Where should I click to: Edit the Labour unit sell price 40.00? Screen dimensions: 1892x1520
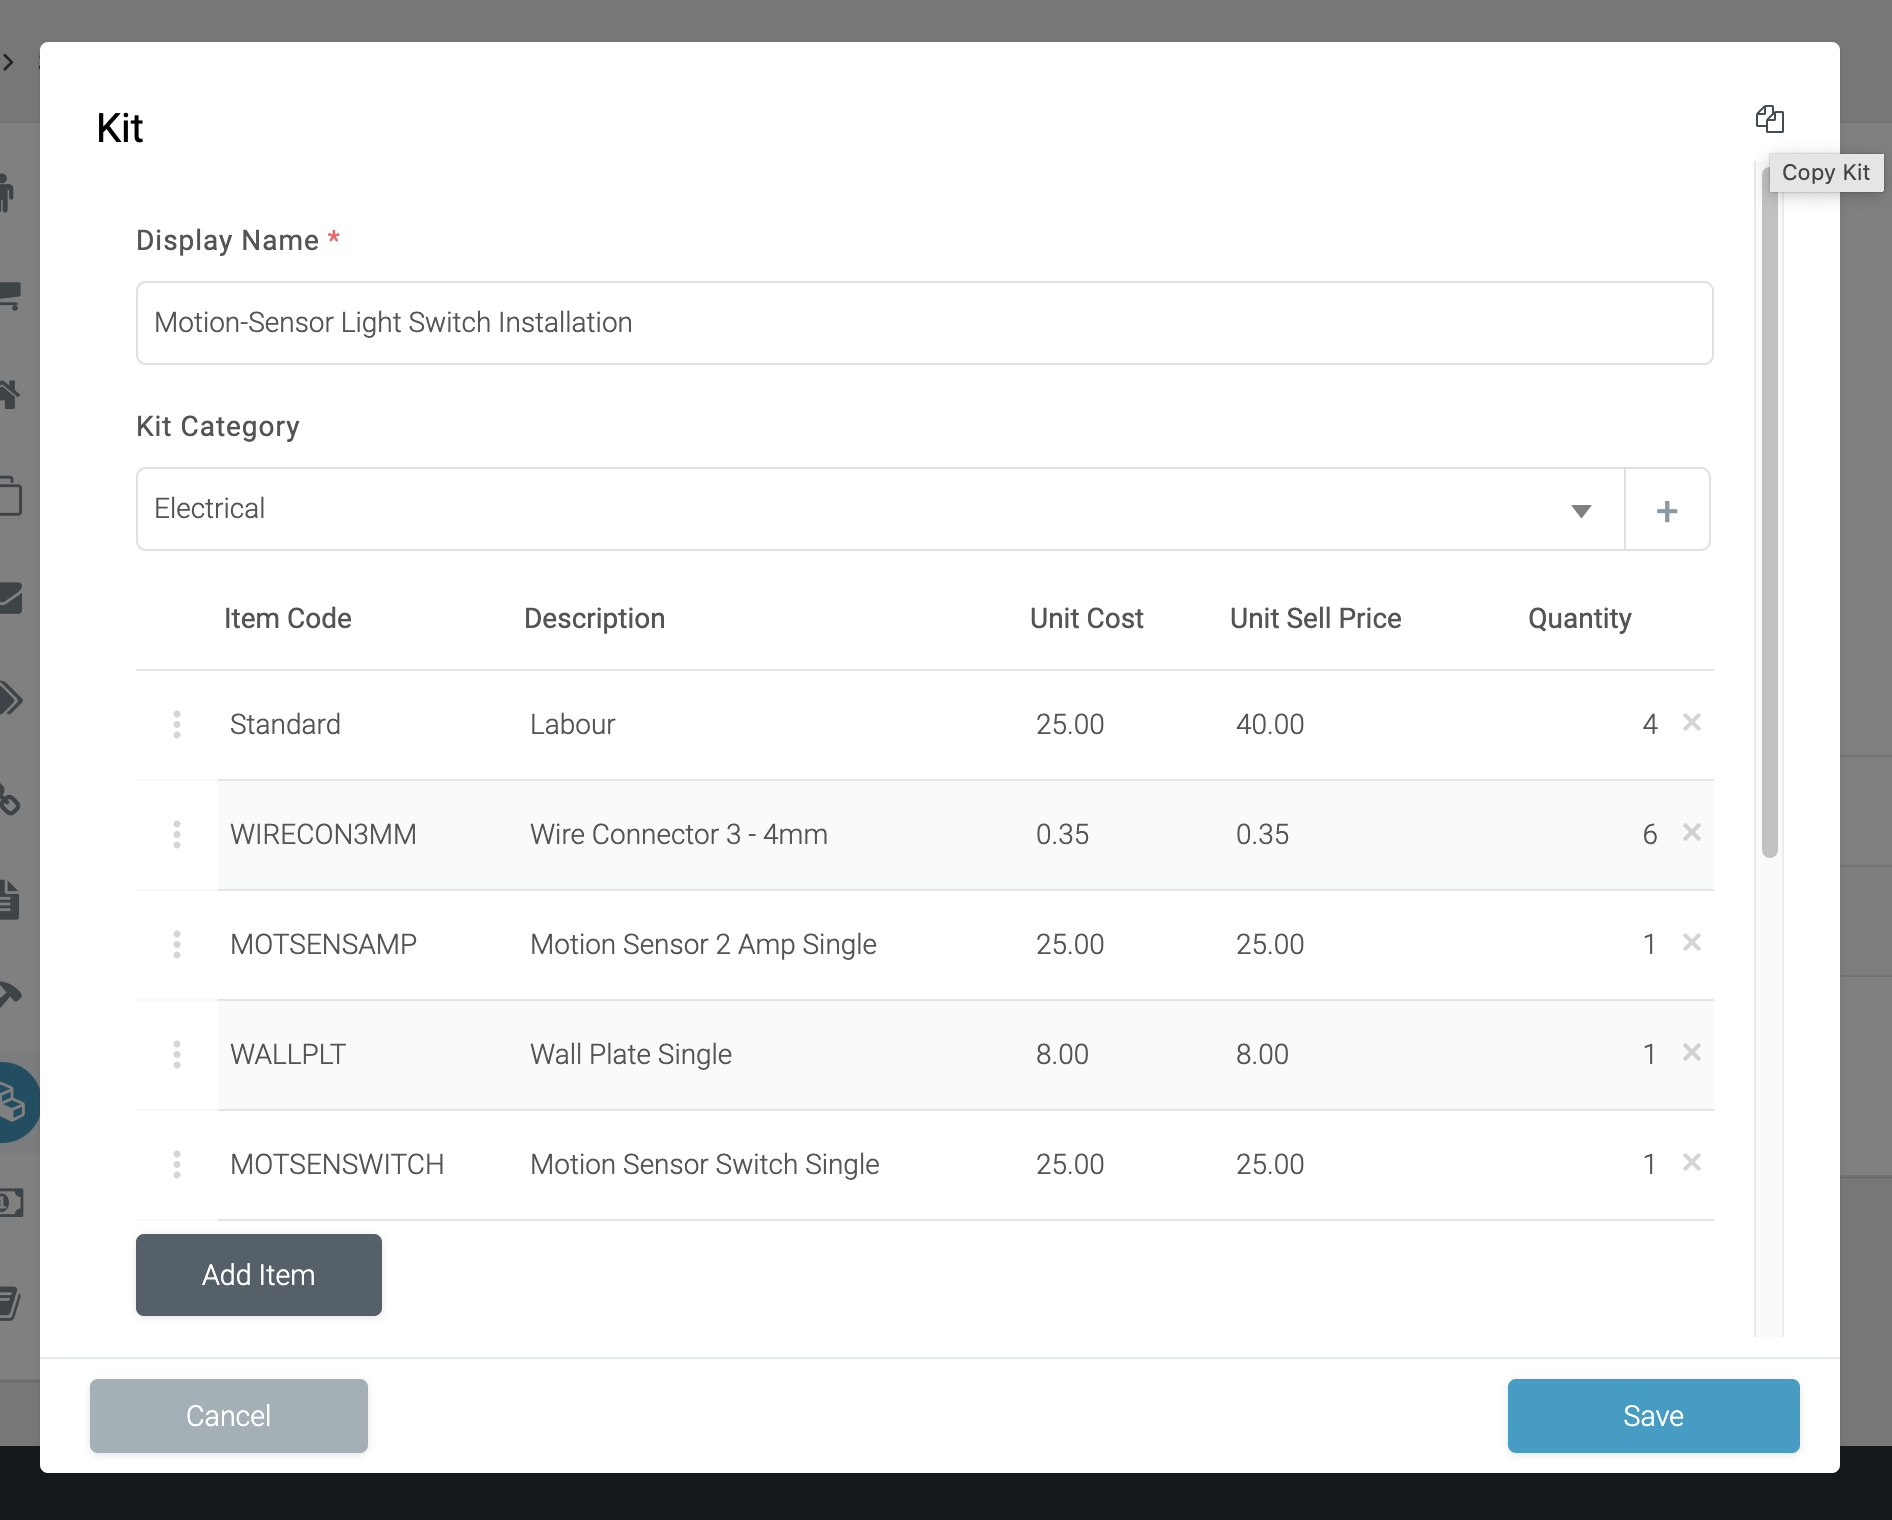(x=1270, y=724)
